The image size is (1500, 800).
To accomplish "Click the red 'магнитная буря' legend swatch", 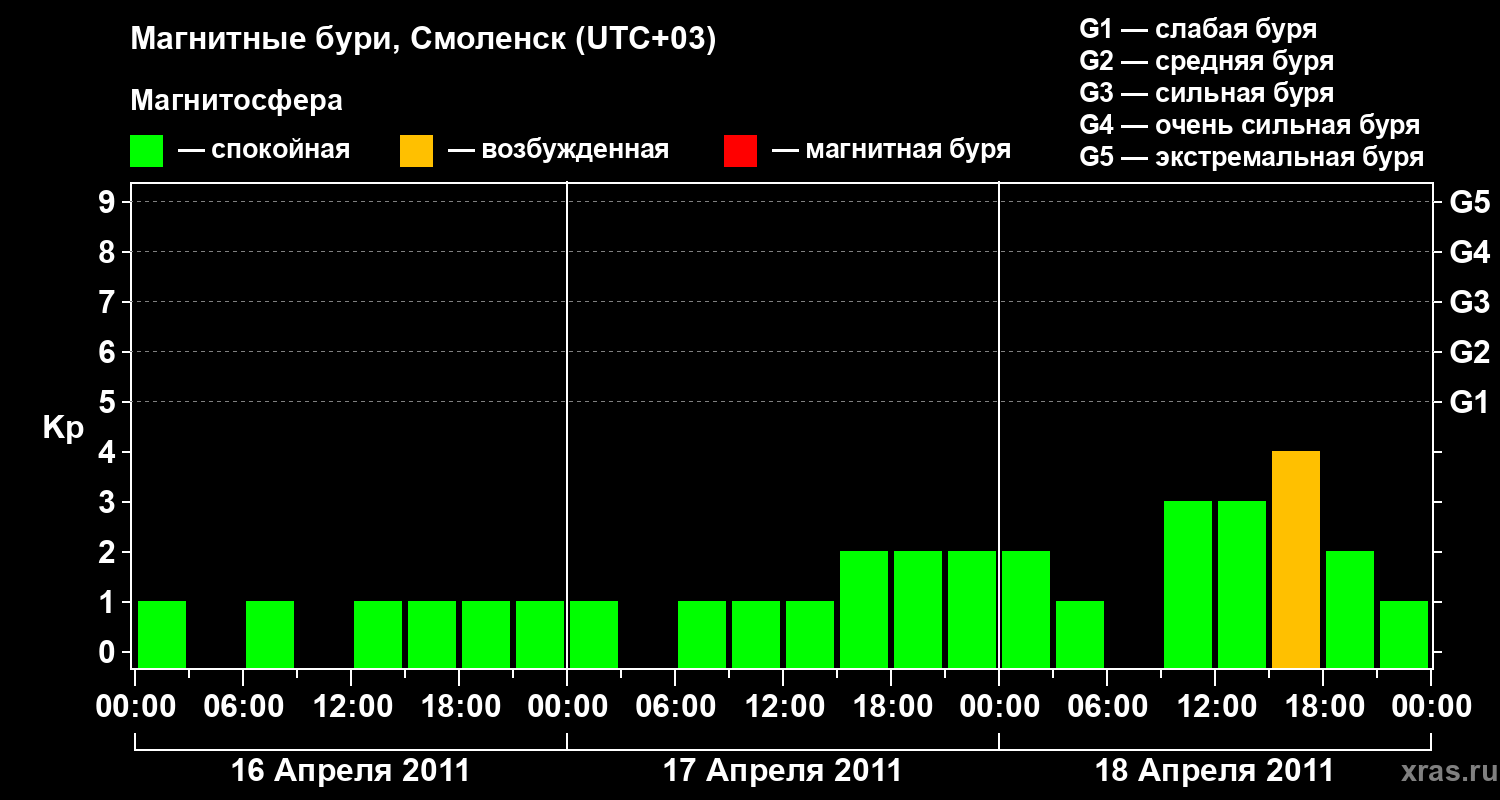I will click(741, 151).
